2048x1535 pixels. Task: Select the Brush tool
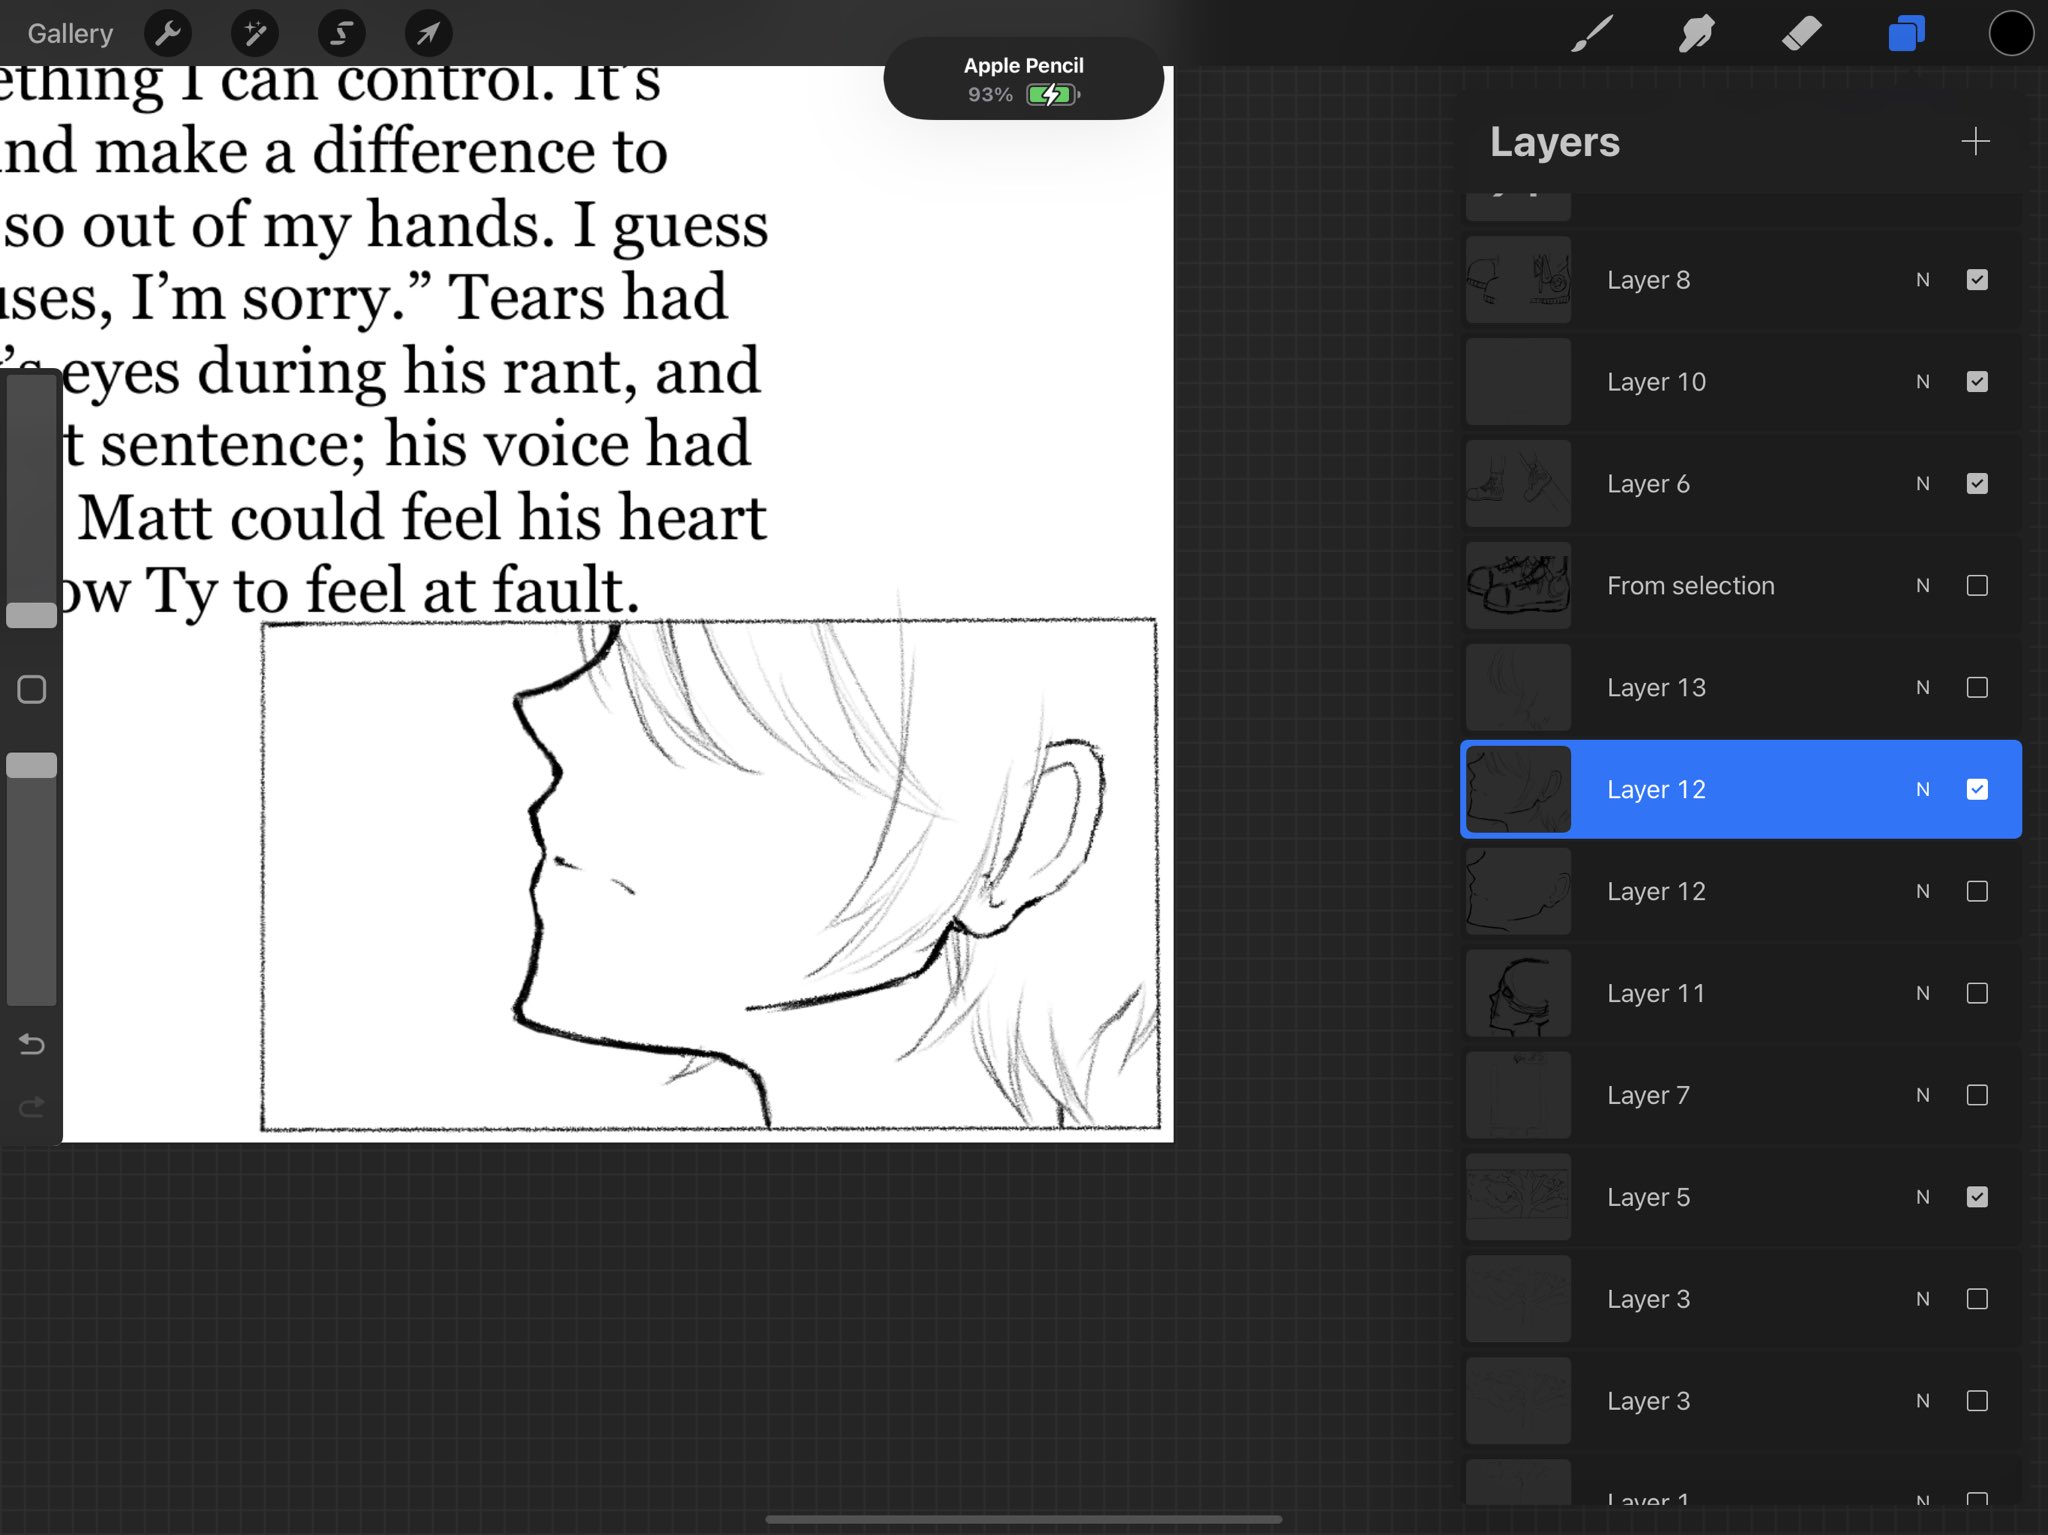pos(1591,34)
